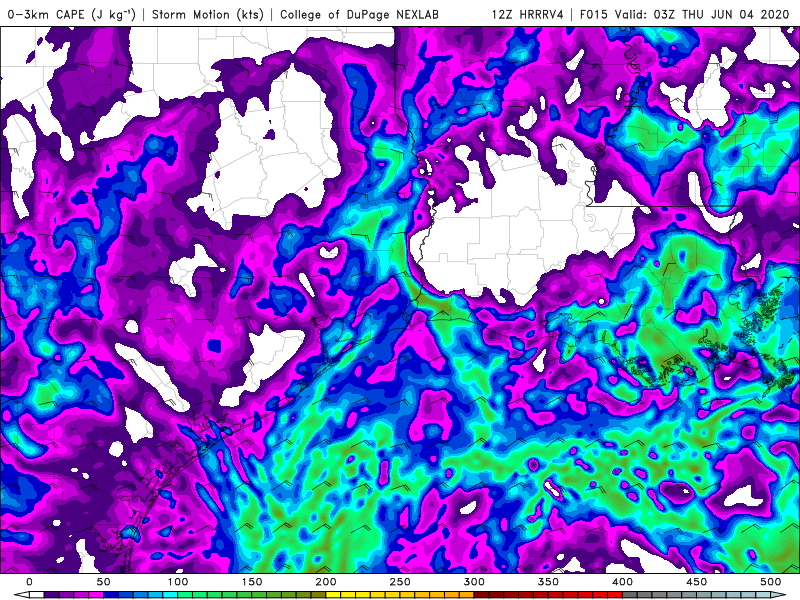Click the '250' label on the color scale

click(x=400, y=582)
